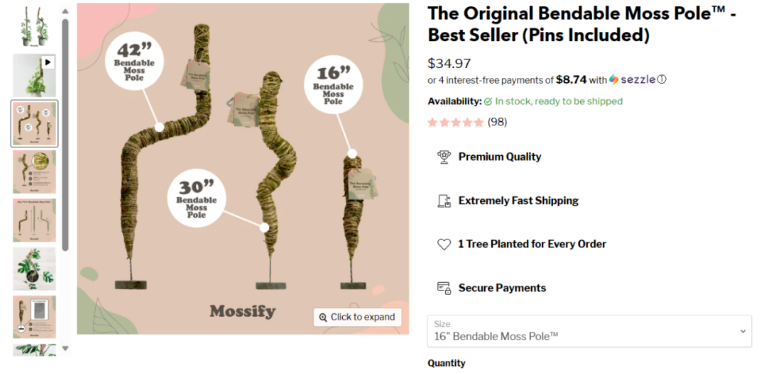Click the chevron on the Size selector
Viewport: 762px width, 374px height.
point(743,331)
